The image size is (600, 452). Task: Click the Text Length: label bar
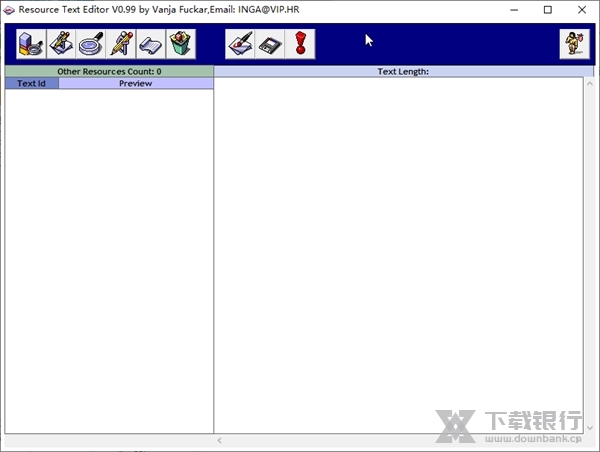click(x=403, y=71)
